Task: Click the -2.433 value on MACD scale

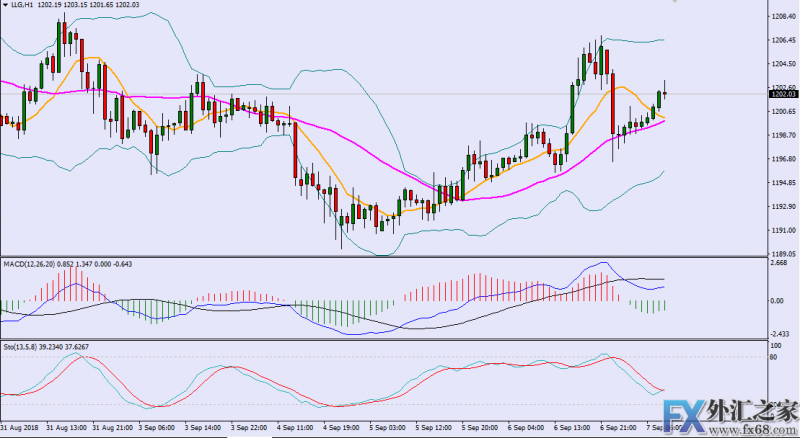Action: click(778, 334)
